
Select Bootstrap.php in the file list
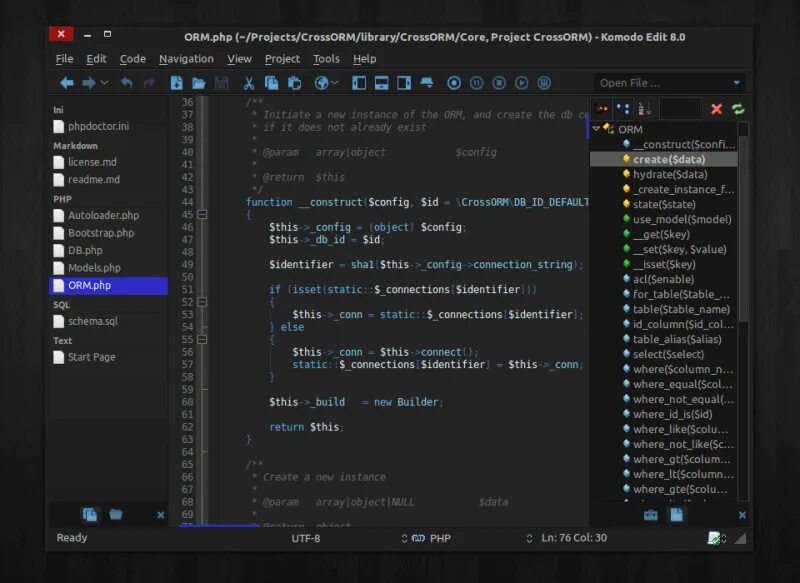click(108, 233)
